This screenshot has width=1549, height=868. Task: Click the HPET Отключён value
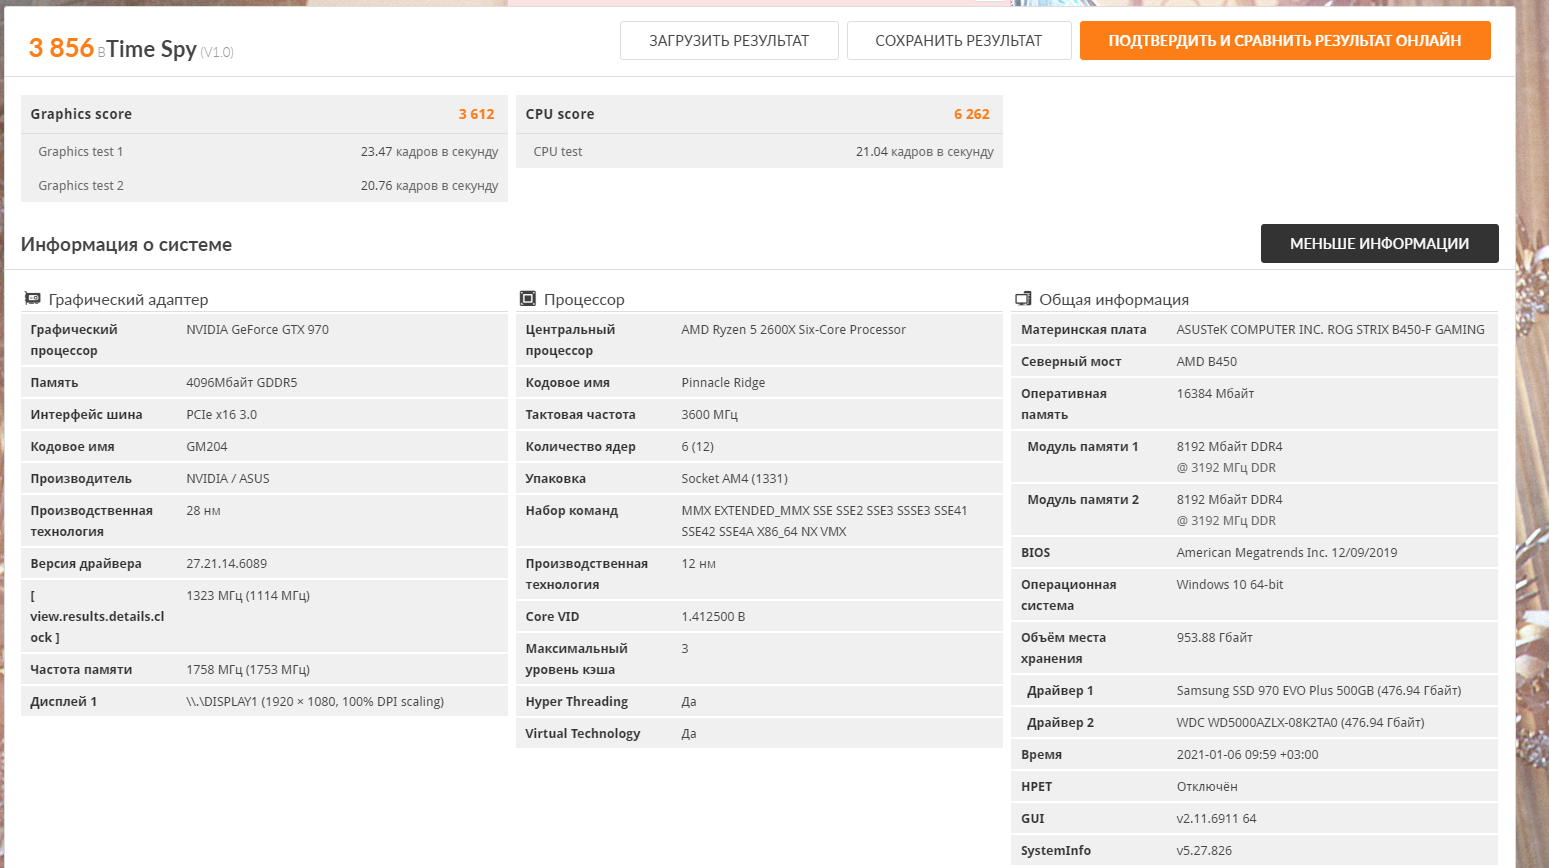pos(1207,787)
